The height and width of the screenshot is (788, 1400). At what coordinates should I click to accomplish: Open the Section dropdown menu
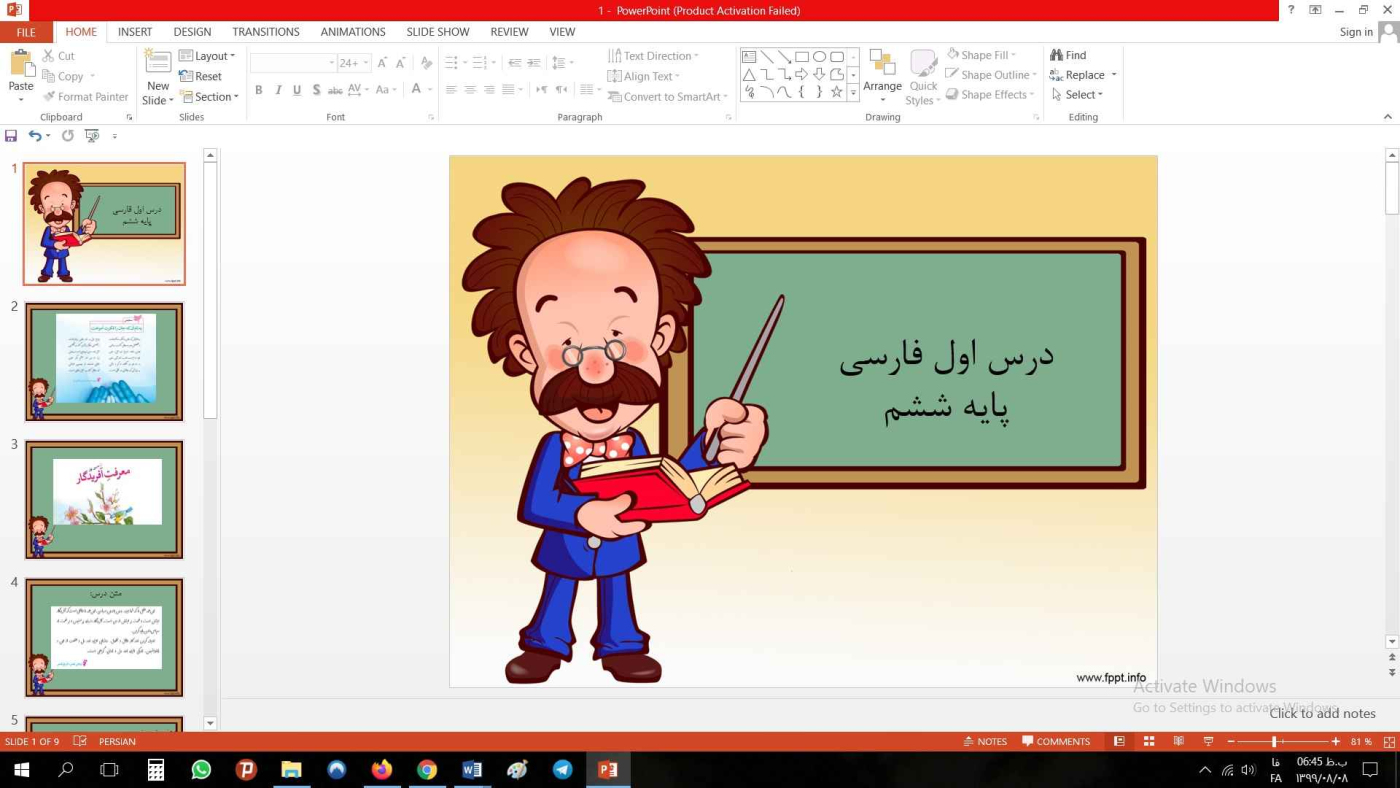pos(209,97)
